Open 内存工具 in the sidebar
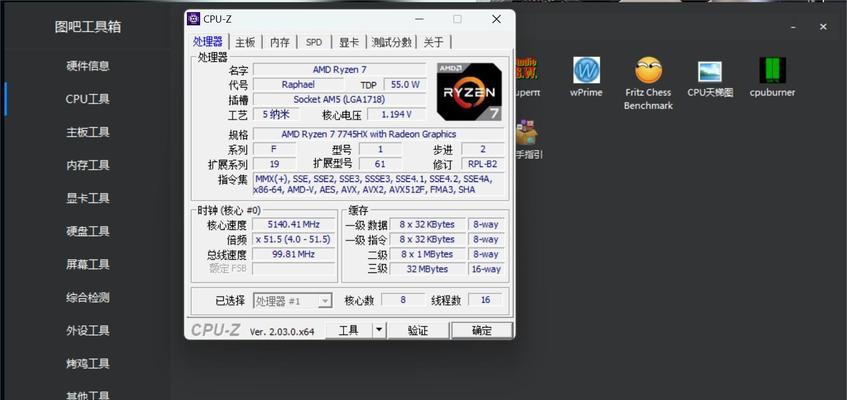Image resolution: width=847 pixels, height=400 pixels. [88, 165]
